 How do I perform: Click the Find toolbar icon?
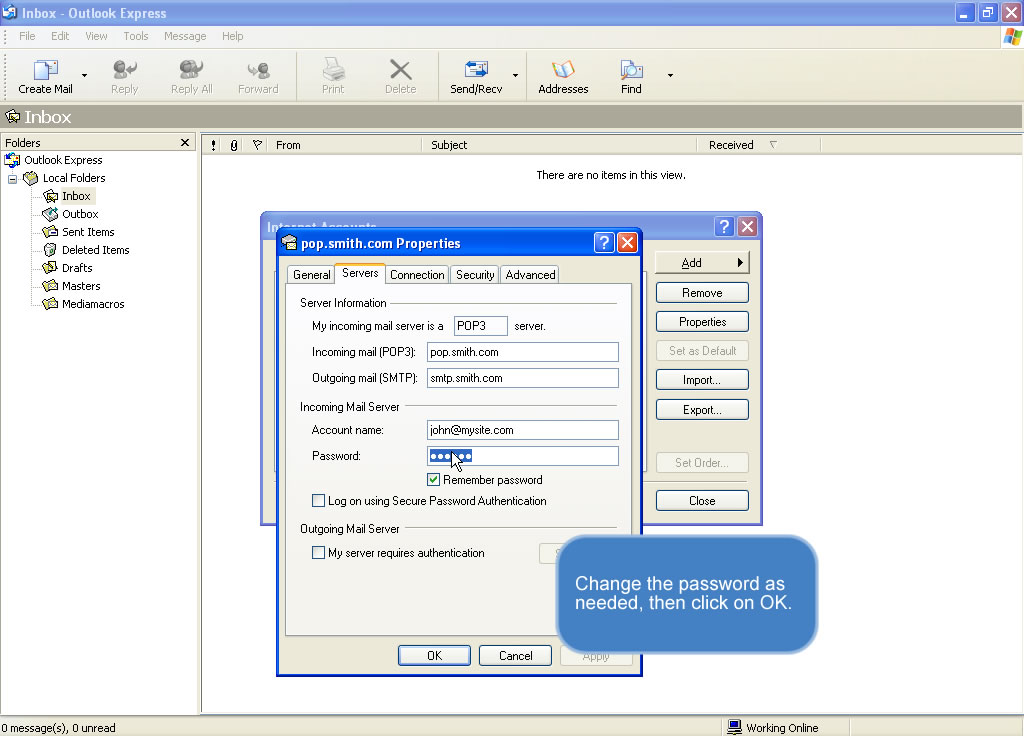click(x=631, y=71)
